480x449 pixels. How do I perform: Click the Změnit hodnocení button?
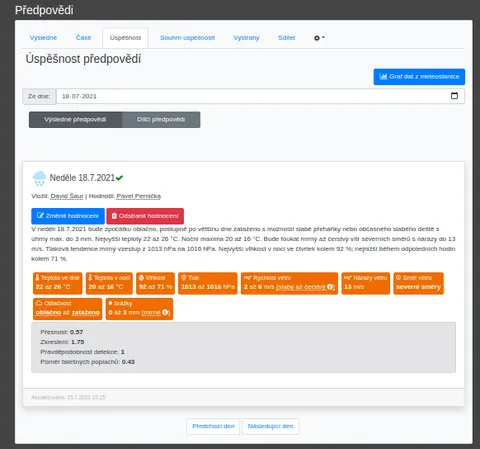(x=68, y=216)
